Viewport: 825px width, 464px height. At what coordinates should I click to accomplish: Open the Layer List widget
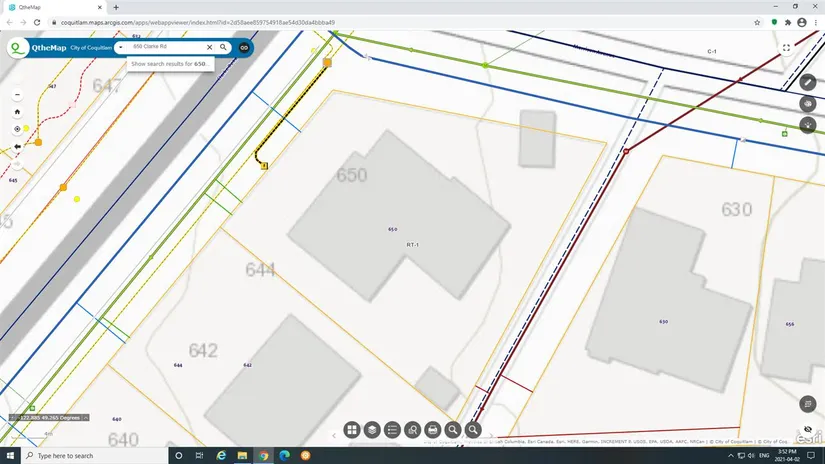click(372, 430)
